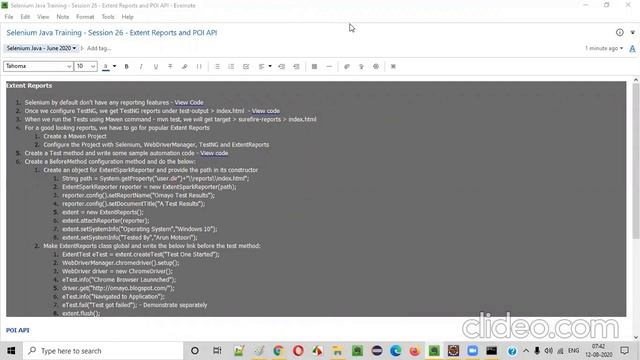Screen dimensions: 640x360
Task: Increase the indent level
Action: coord(296,67)
